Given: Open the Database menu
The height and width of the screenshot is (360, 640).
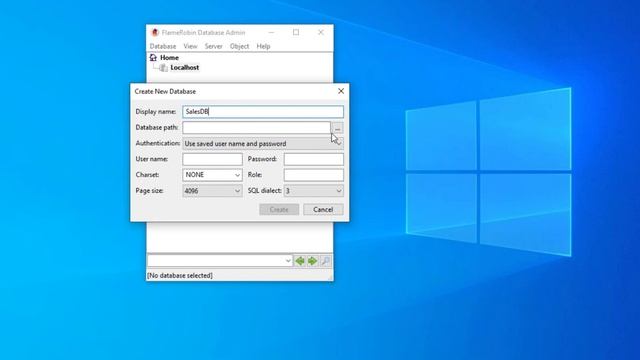Looking at the screenshot, I should pos(163,46).
